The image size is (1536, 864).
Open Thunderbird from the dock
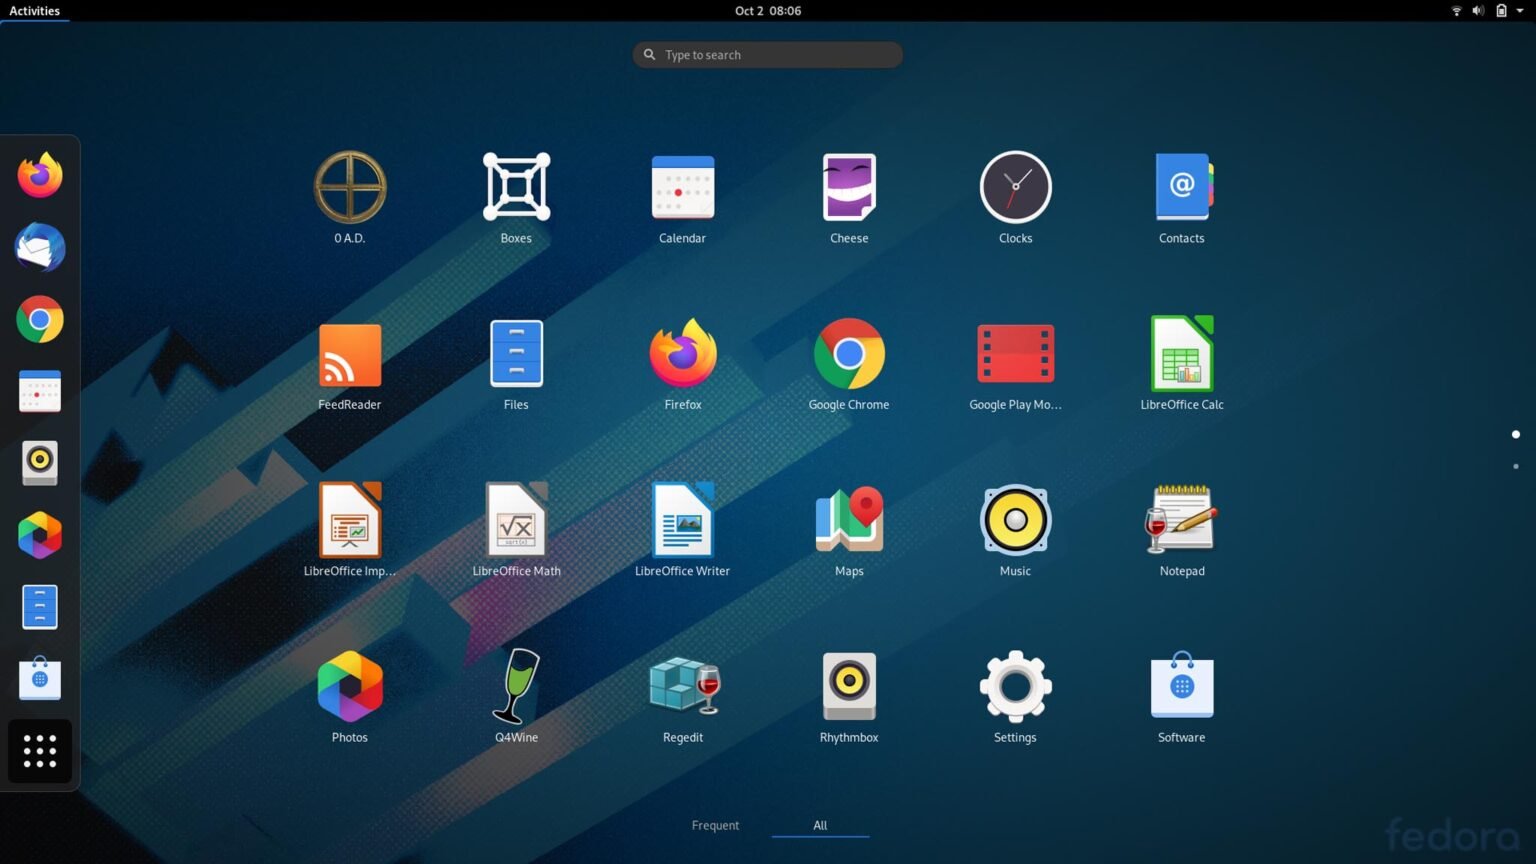(x=39, y=247)
